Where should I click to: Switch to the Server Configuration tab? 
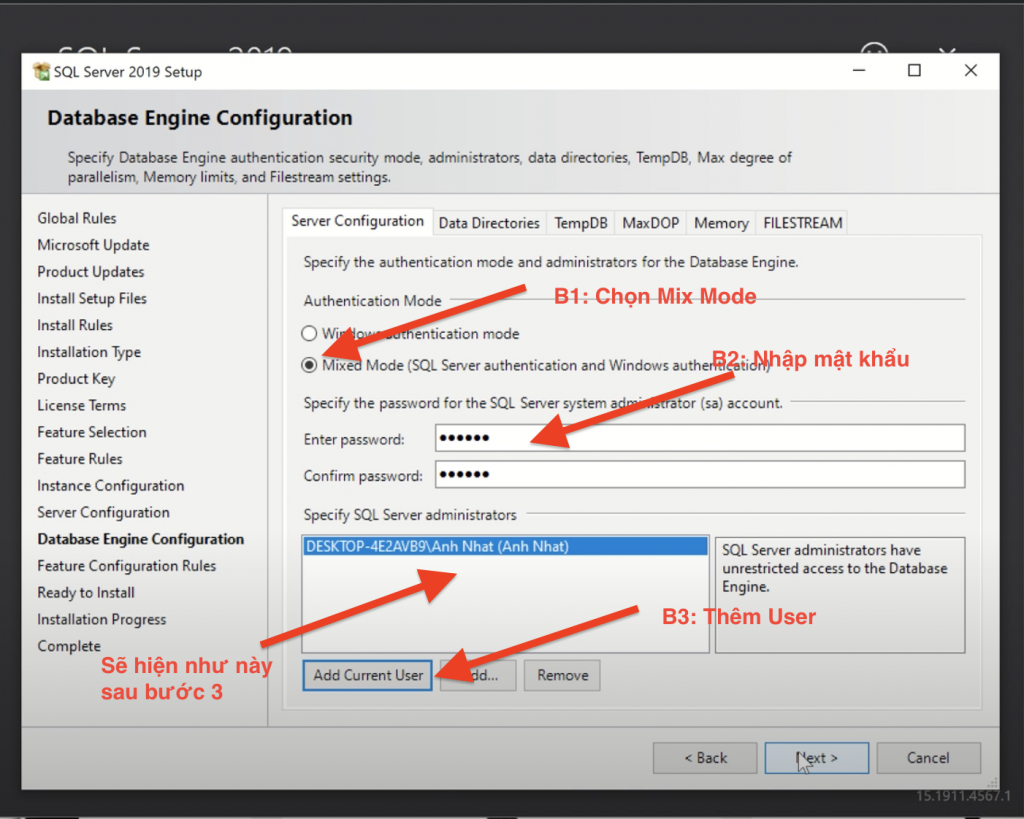coord(357,221)
